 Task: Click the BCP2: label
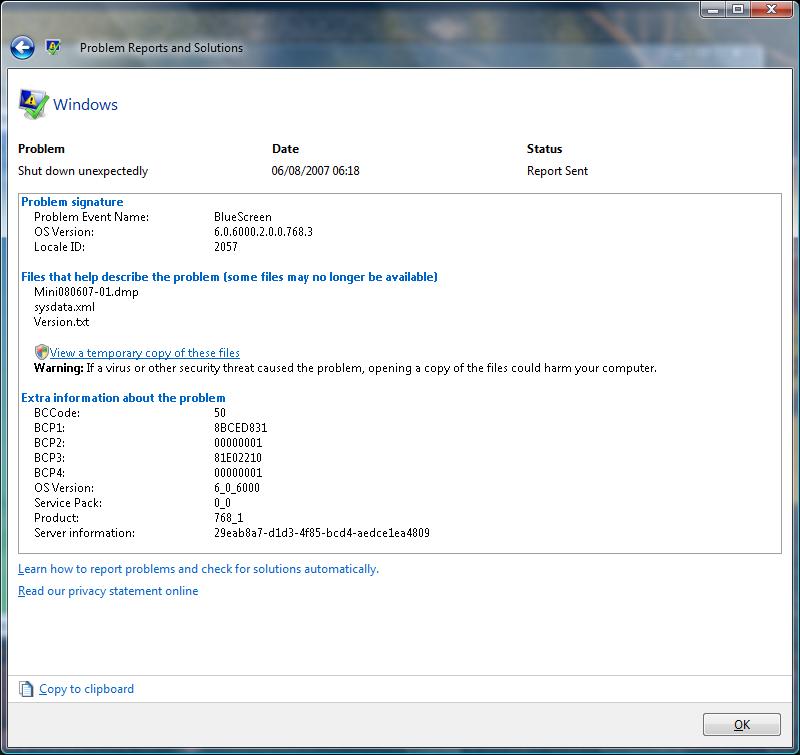point(49,443)
